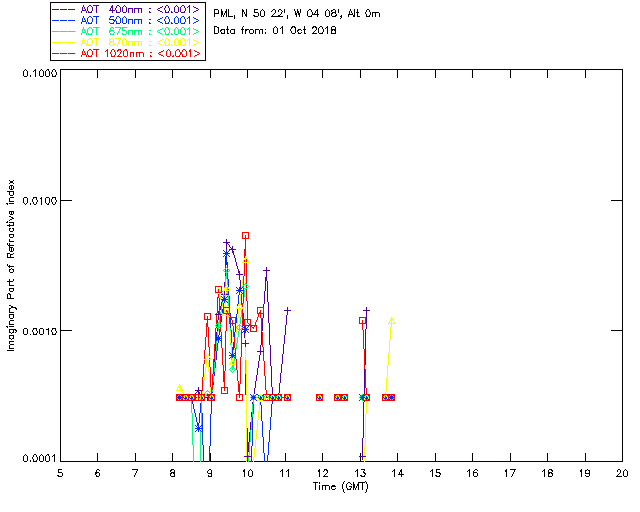The height and width of the screenshot is (512, 640).
Task: Click the highest red square marker near 10 GMT
Action: pyautogui.click(x=245, y=236)
